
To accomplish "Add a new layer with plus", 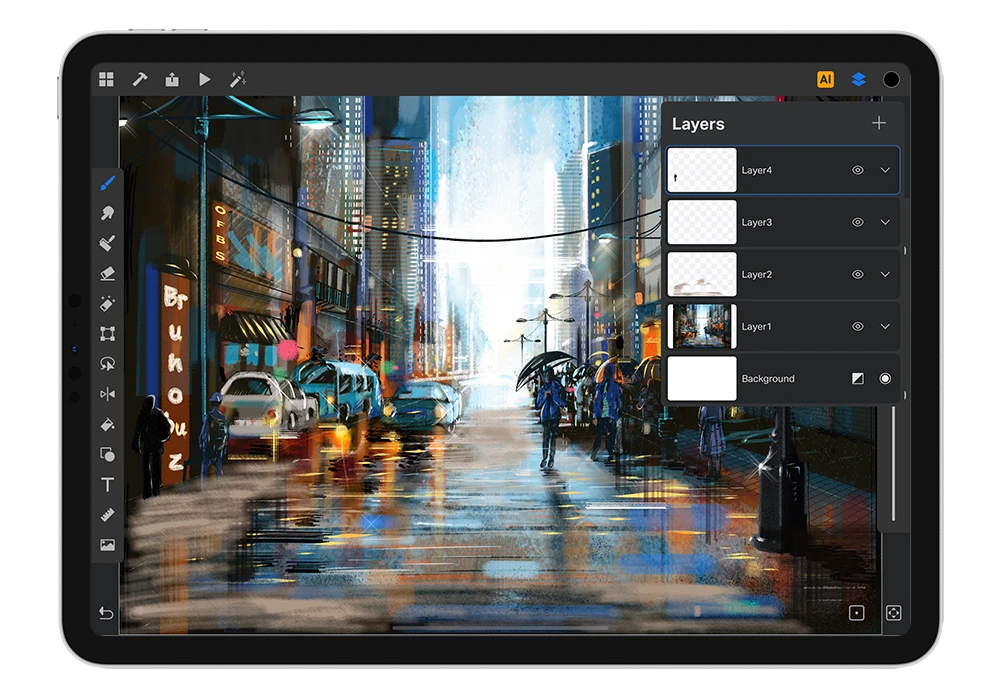I will click(x=879, y=123).
